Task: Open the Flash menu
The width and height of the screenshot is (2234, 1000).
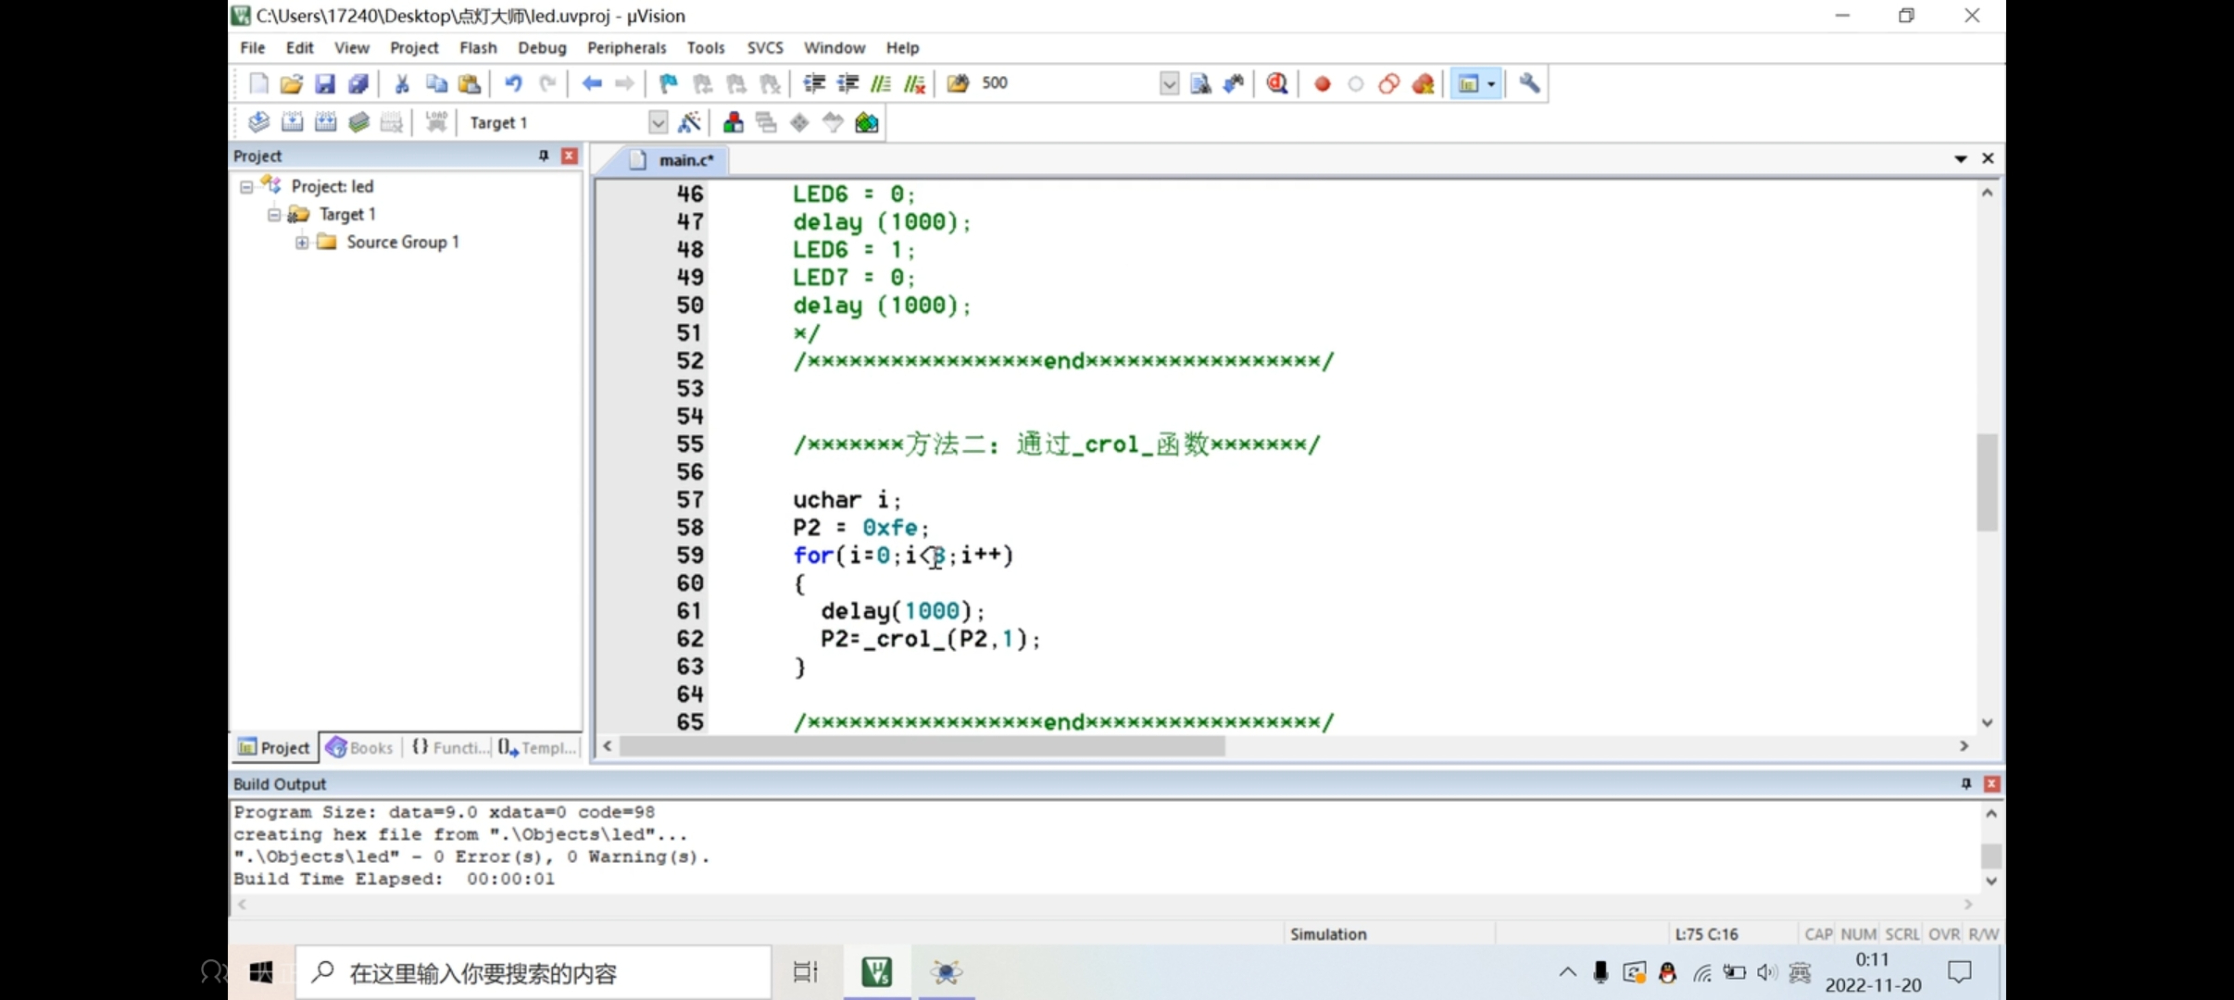Action: point(478,47)
